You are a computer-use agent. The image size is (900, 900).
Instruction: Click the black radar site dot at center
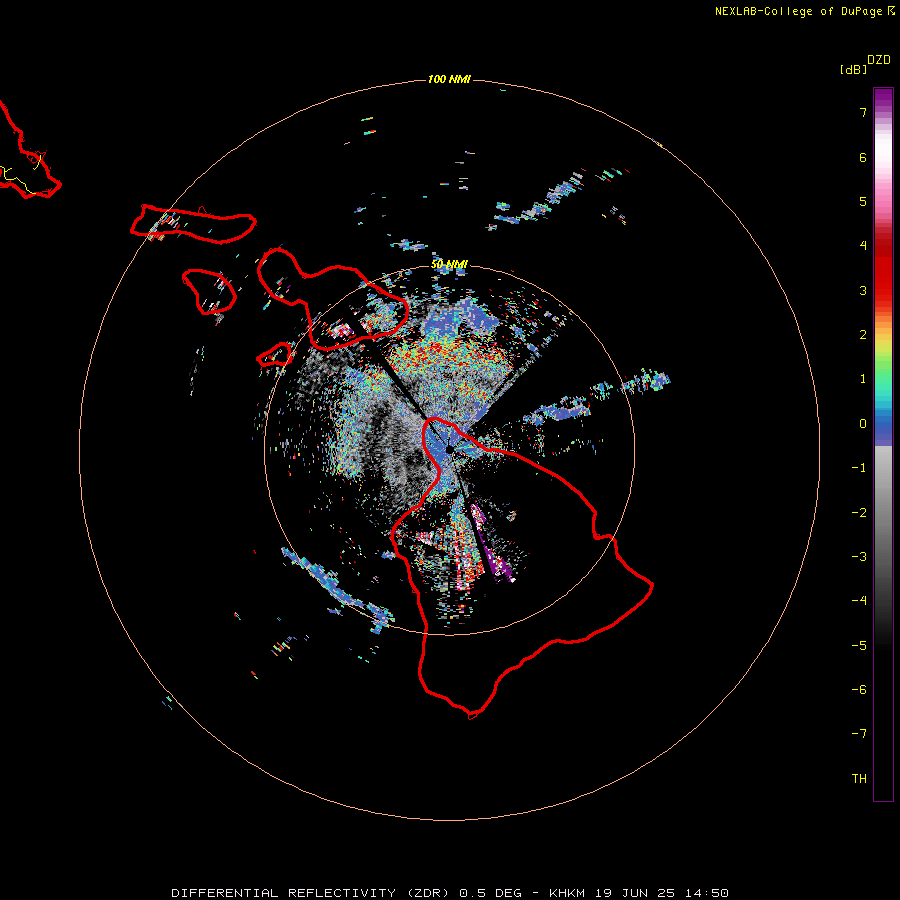point(450,449)
